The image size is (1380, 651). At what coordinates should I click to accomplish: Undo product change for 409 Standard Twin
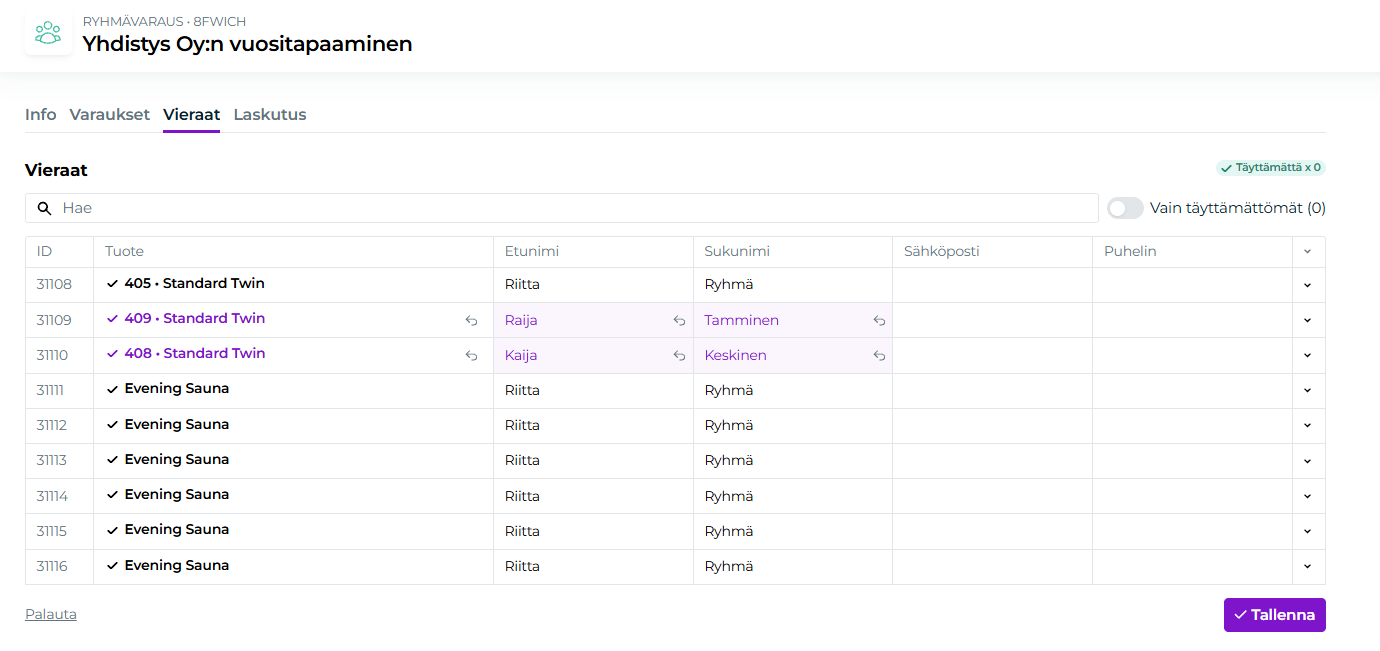tap(471, 321)
